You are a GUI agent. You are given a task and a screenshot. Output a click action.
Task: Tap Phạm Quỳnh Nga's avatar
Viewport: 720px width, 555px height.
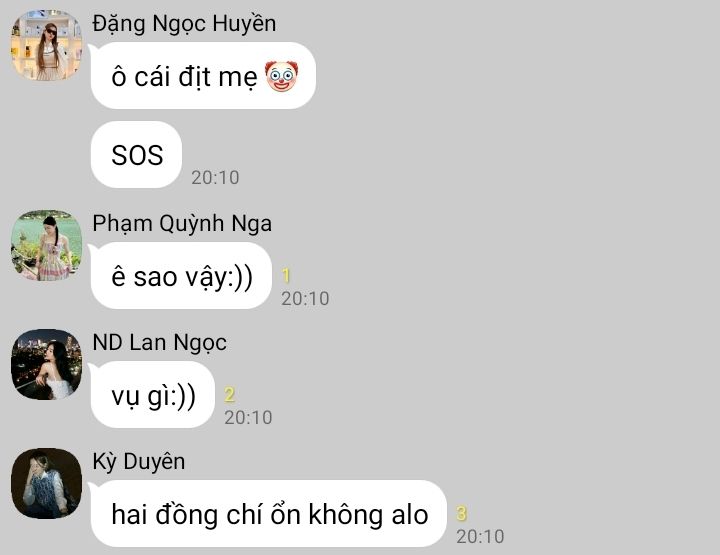pyautogui.click(x=46, y=246)
